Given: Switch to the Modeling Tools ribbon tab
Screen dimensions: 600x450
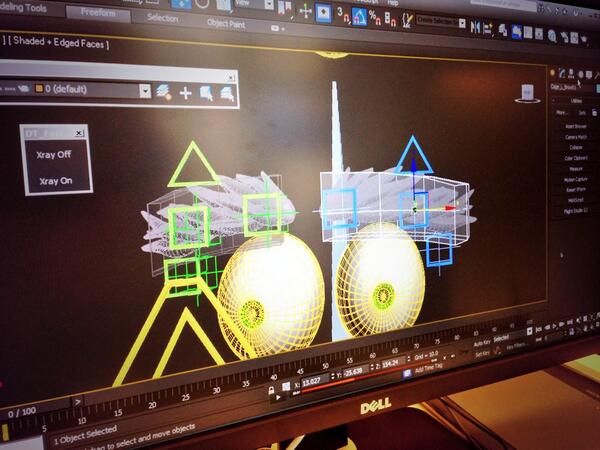Looking at the screenshot, I should click(23, 7).
